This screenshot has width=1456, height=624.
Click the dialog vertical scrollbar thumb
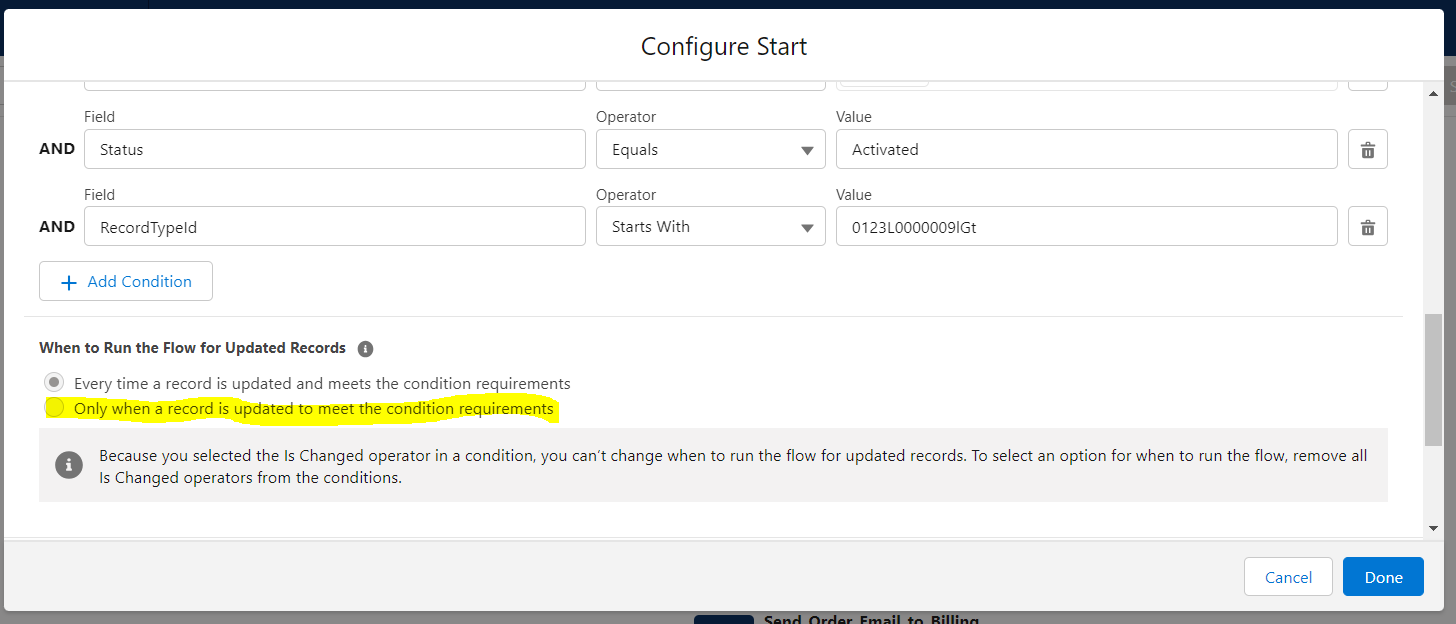1433,380
